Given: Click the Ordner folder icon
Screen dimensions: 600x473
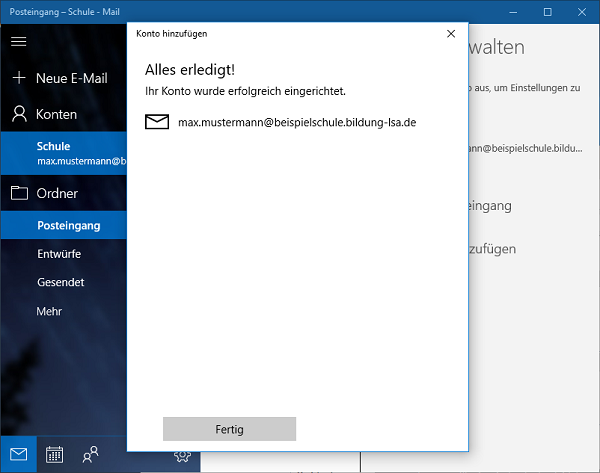Looking at the screenshot, I should tap(18, 193).
